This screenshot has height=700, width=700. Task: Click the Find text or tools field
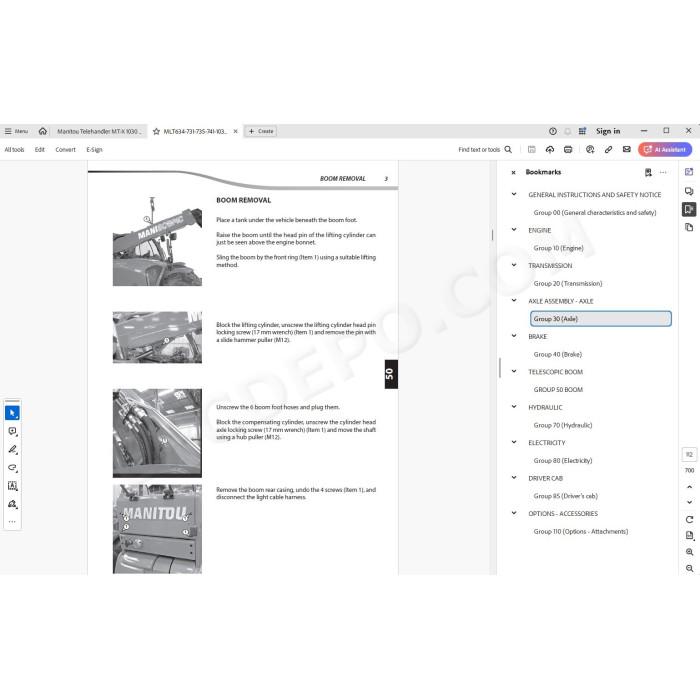[479, 150]
